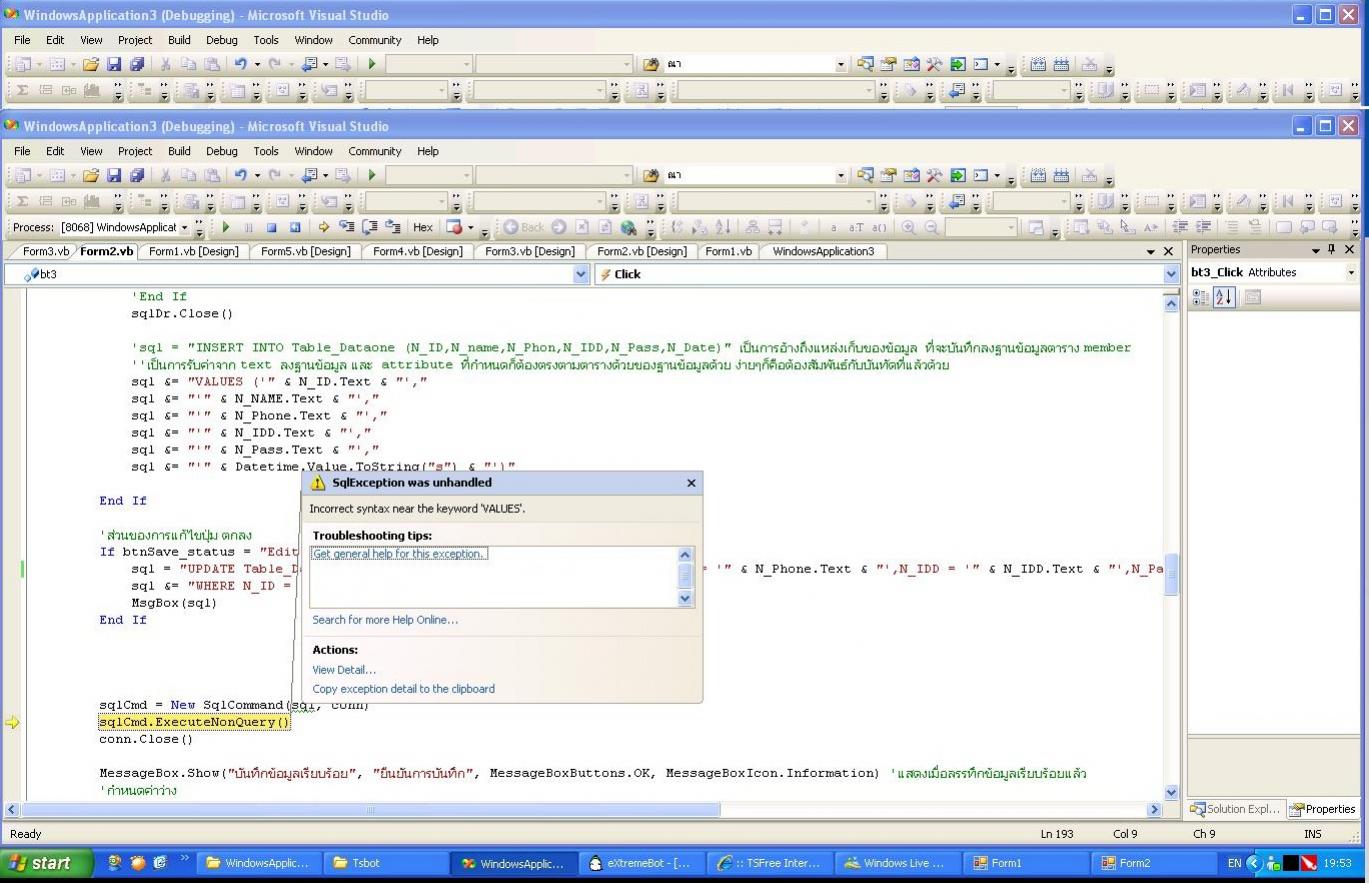
Task: Open Tools menu in back Visual Studio window
Action: tap(266, 40)
